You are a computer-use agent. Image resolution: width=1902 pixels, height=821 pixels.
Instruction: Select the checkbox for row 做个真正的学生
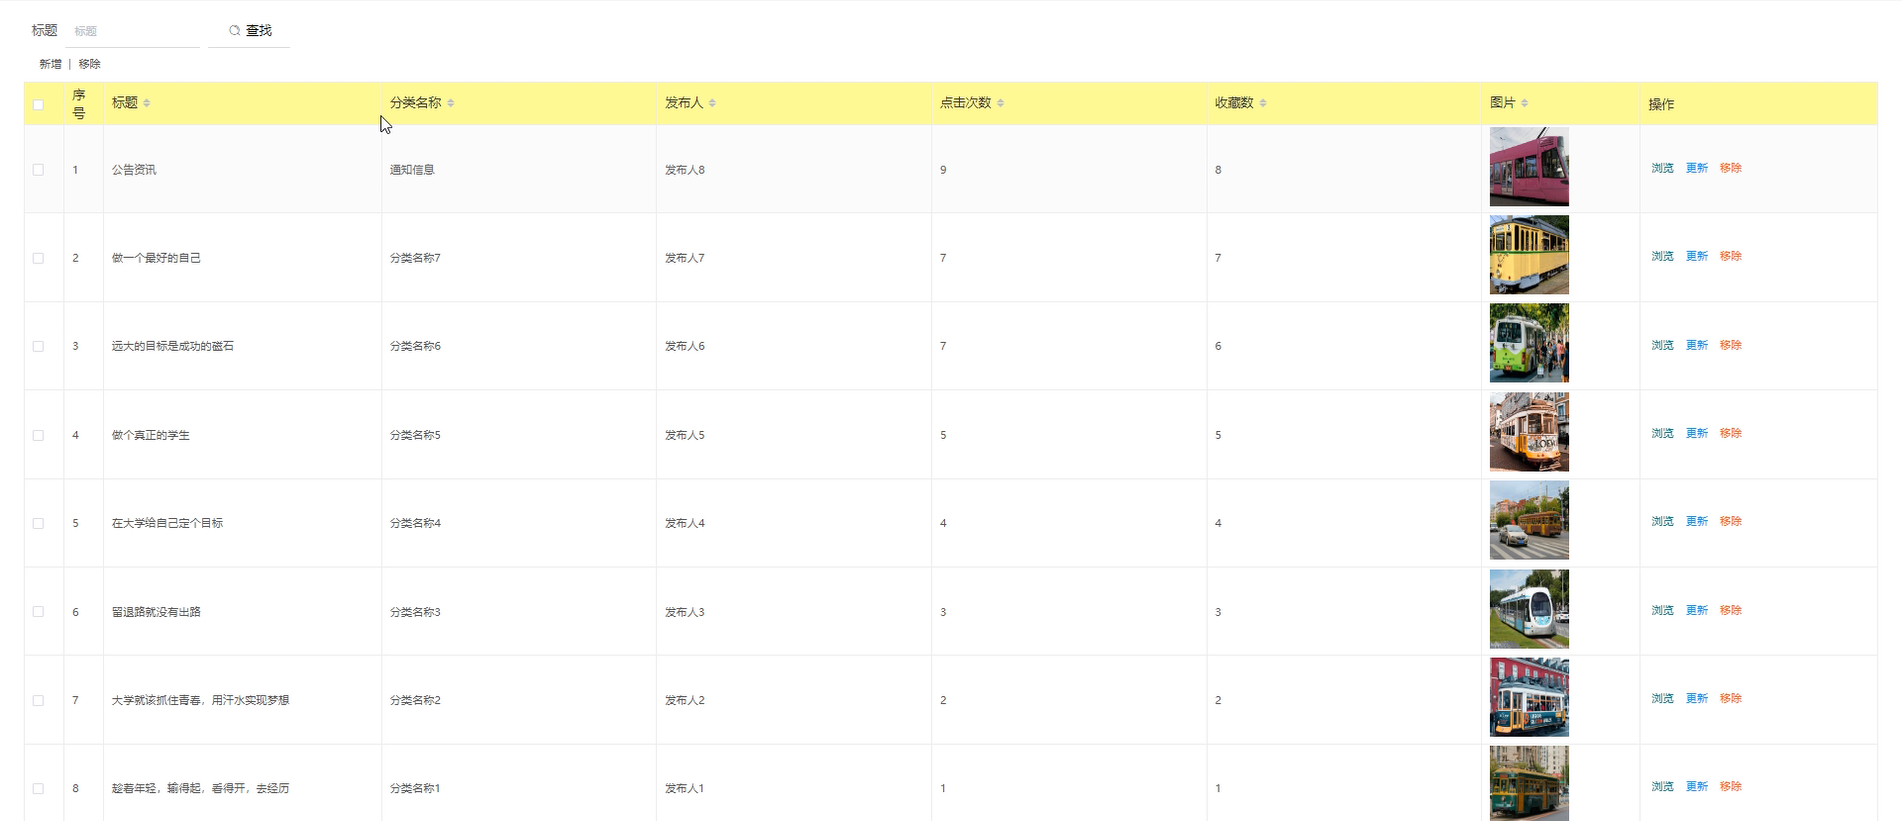pyautogui.click(x=38, y=435)
